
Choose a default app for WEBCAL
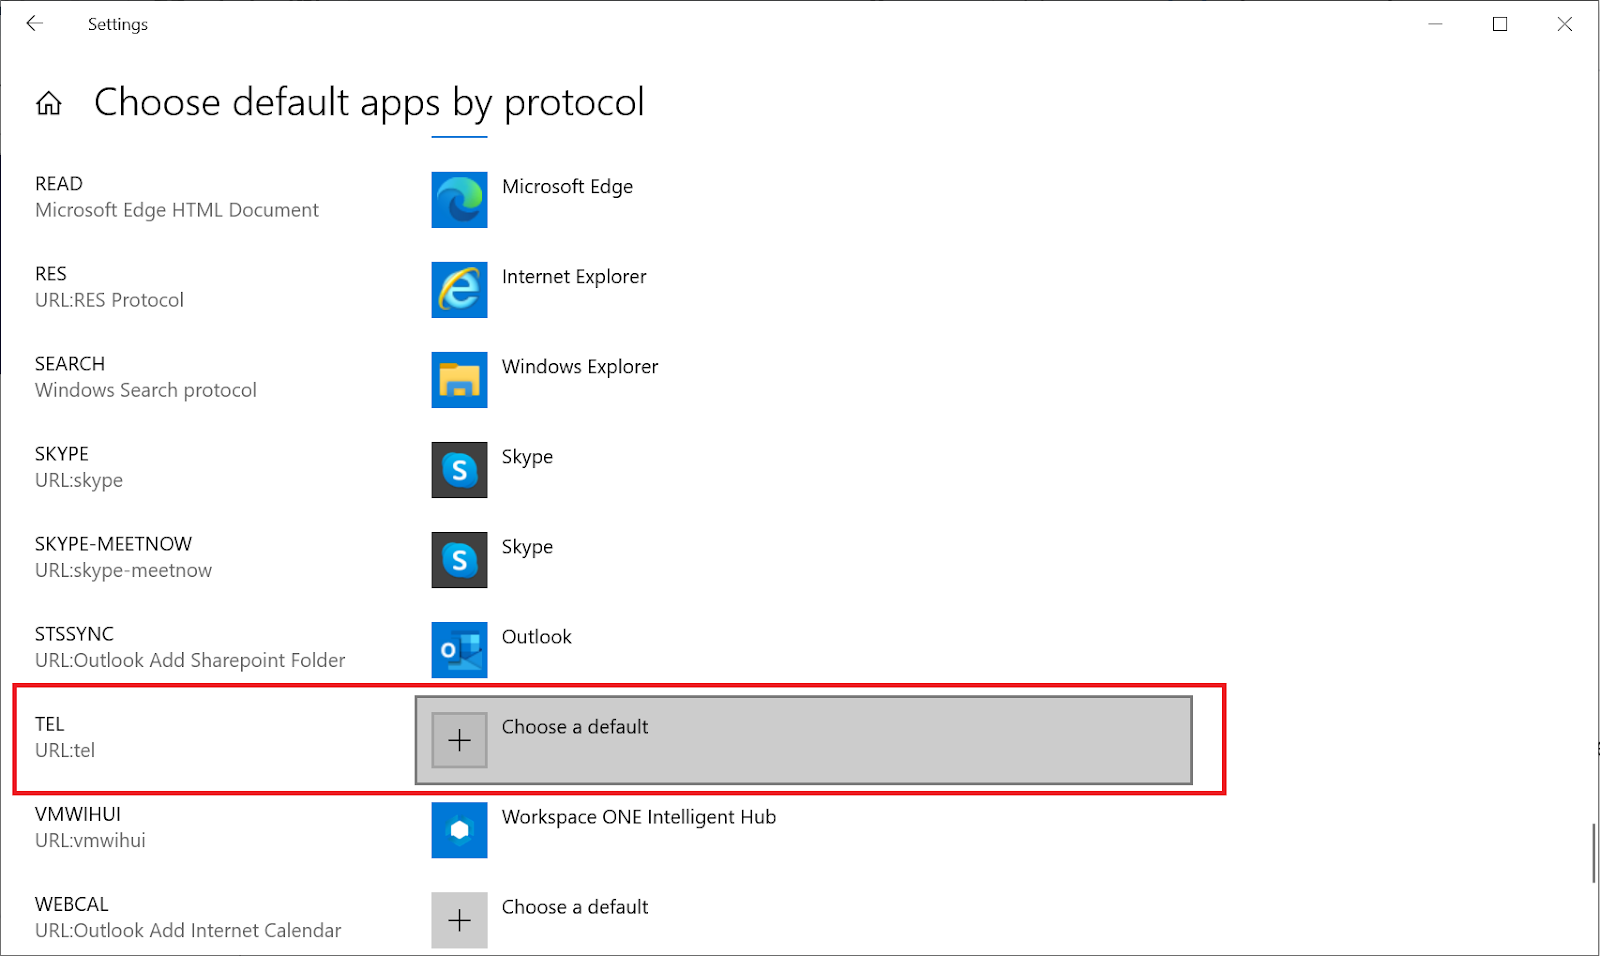(575, 907)
